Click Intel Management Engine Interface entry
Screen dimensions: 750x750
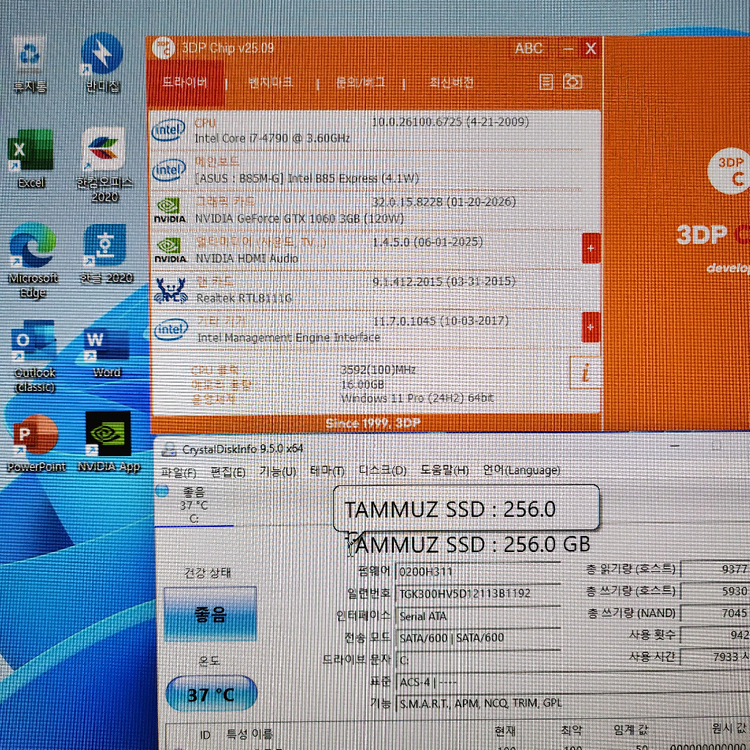(288, 338)
